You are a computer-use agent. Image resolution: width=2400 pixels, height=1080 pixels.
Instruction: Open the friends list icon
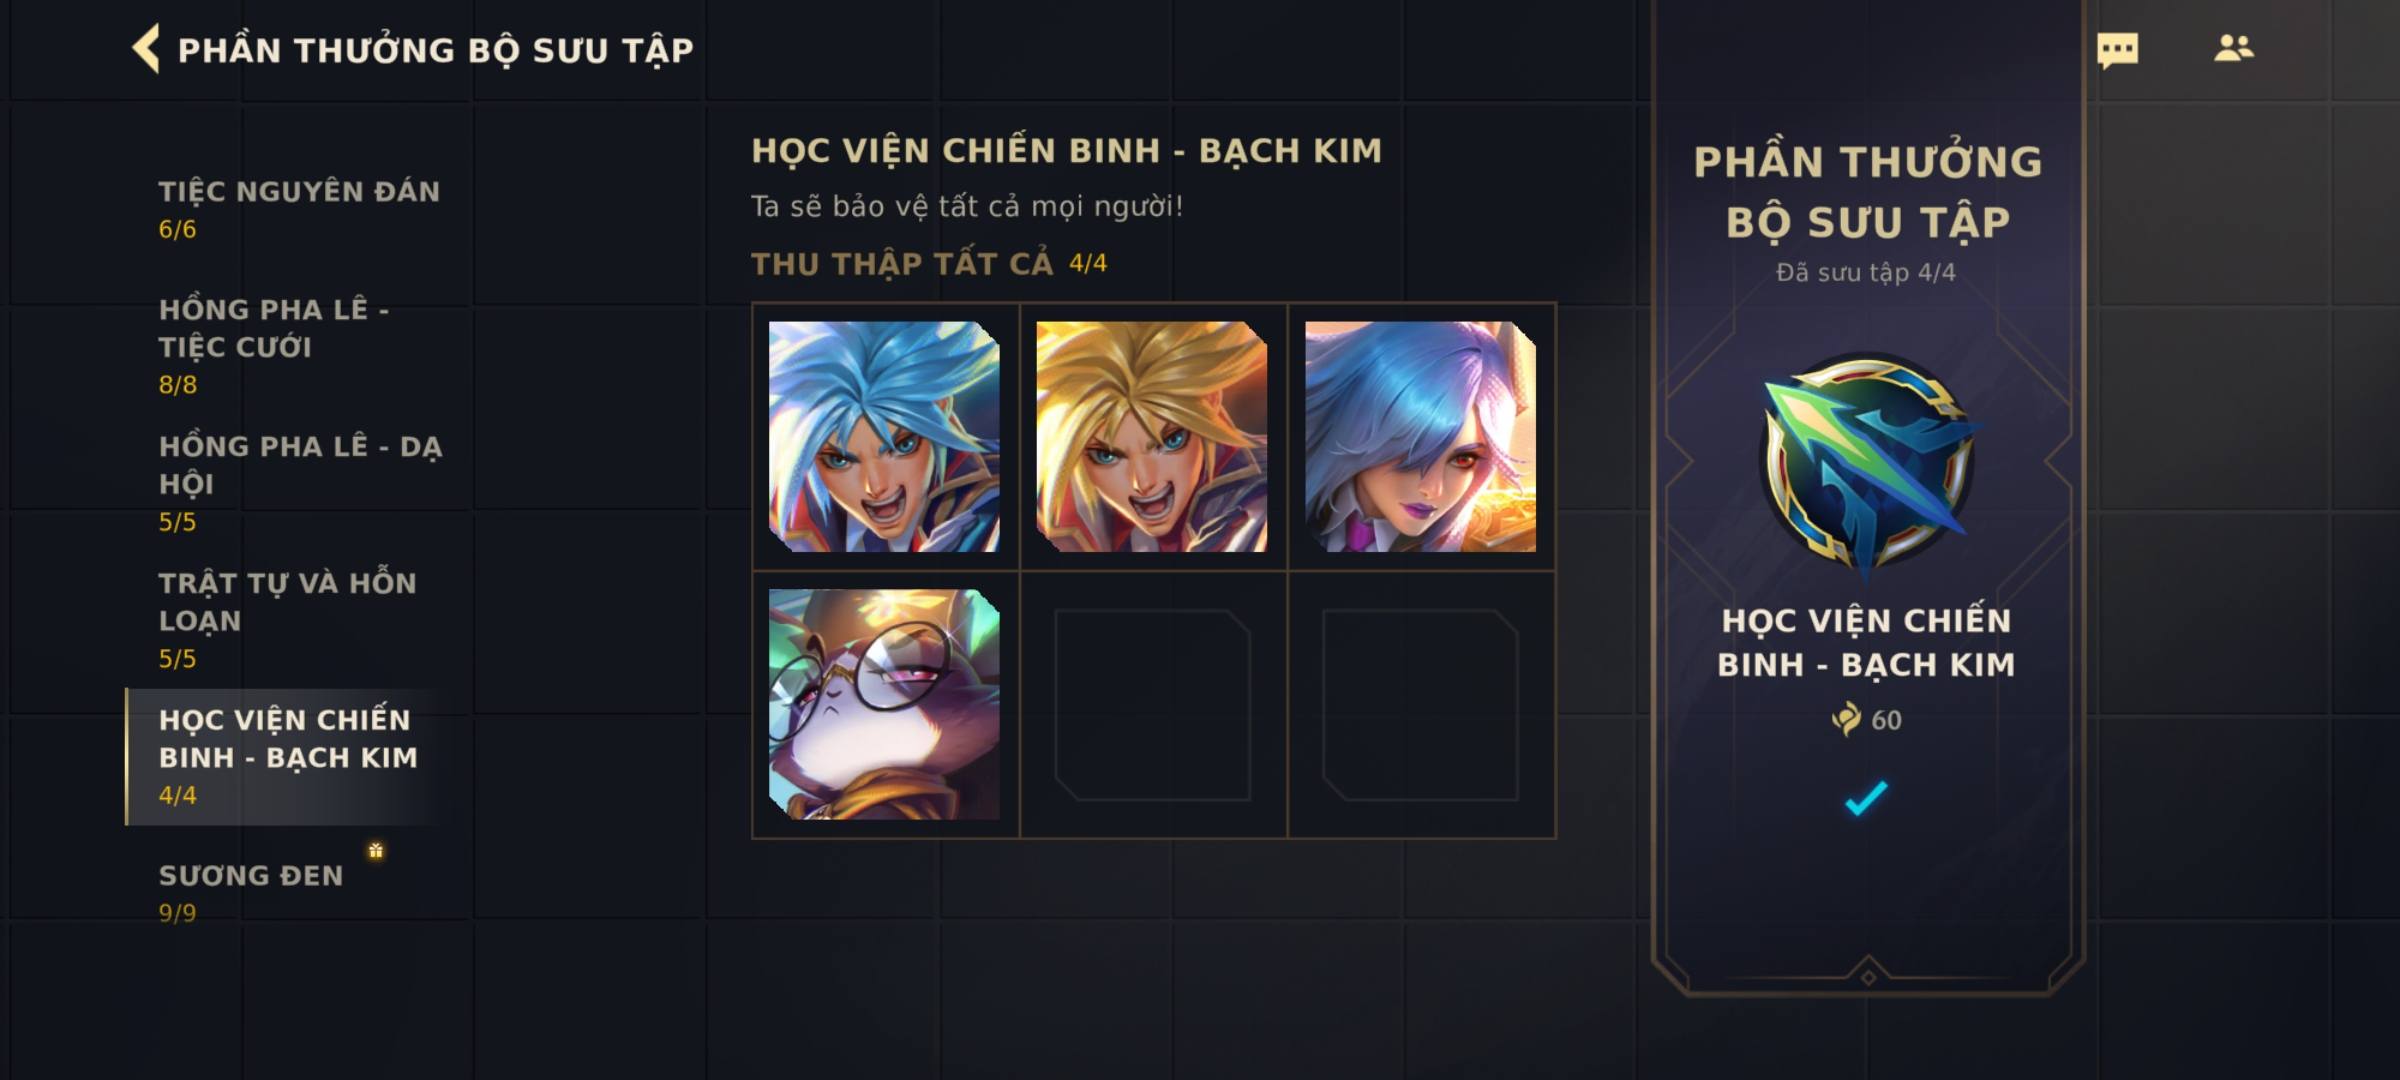pyautogui.click(x=2233, y=48)
